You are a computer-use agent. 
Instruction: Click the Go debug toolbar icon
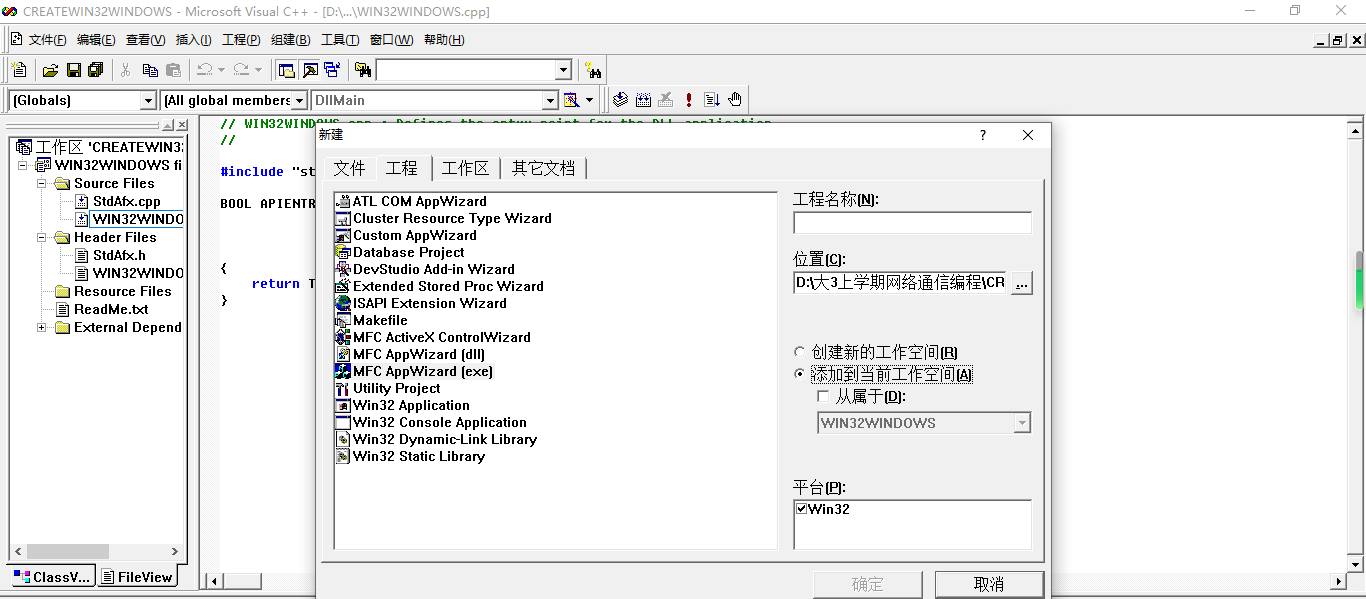(712, 100)
